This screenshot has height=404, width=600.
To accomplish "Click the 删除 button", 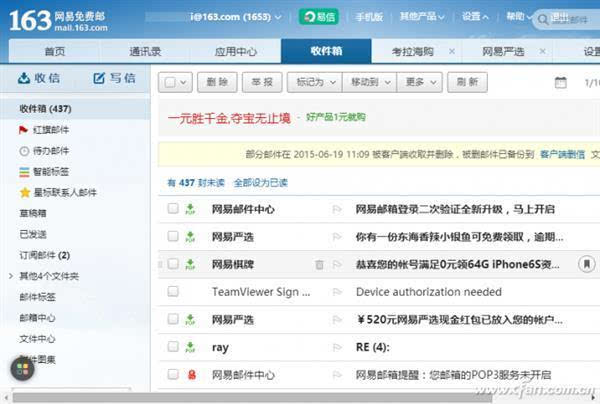I will (217, 82).
